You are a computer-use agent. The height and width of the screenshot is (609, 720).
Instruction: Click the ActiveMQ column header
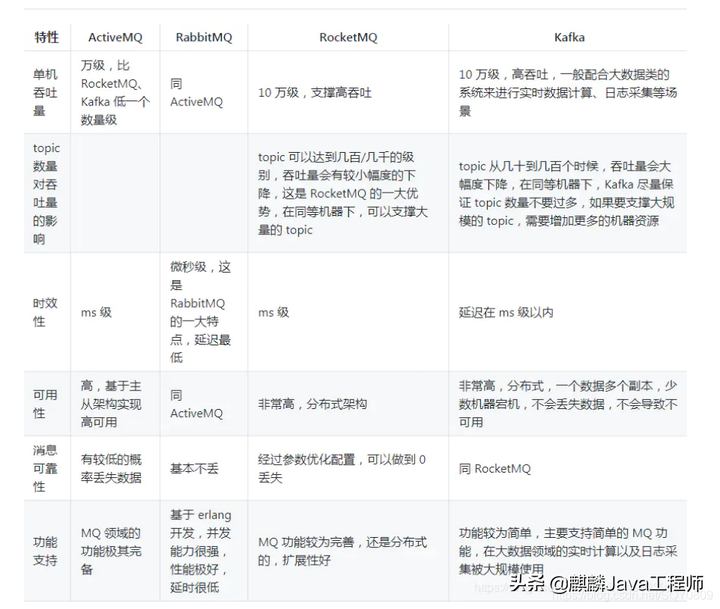115,37
